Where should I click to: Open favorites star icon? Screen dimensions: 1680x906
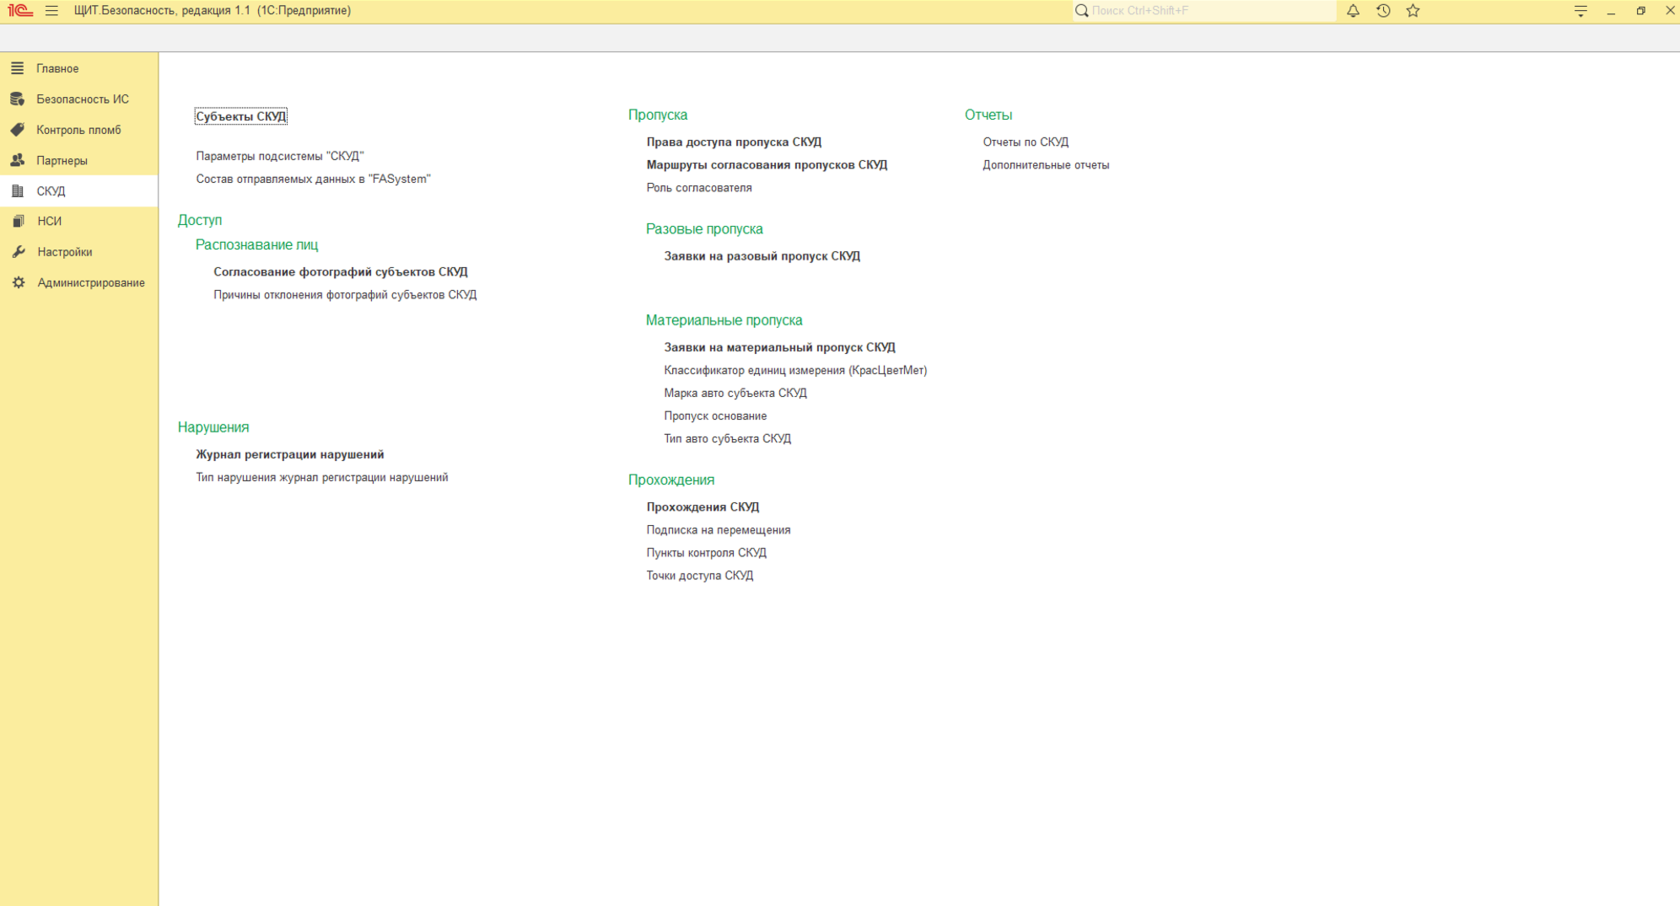click(1413, 11)
